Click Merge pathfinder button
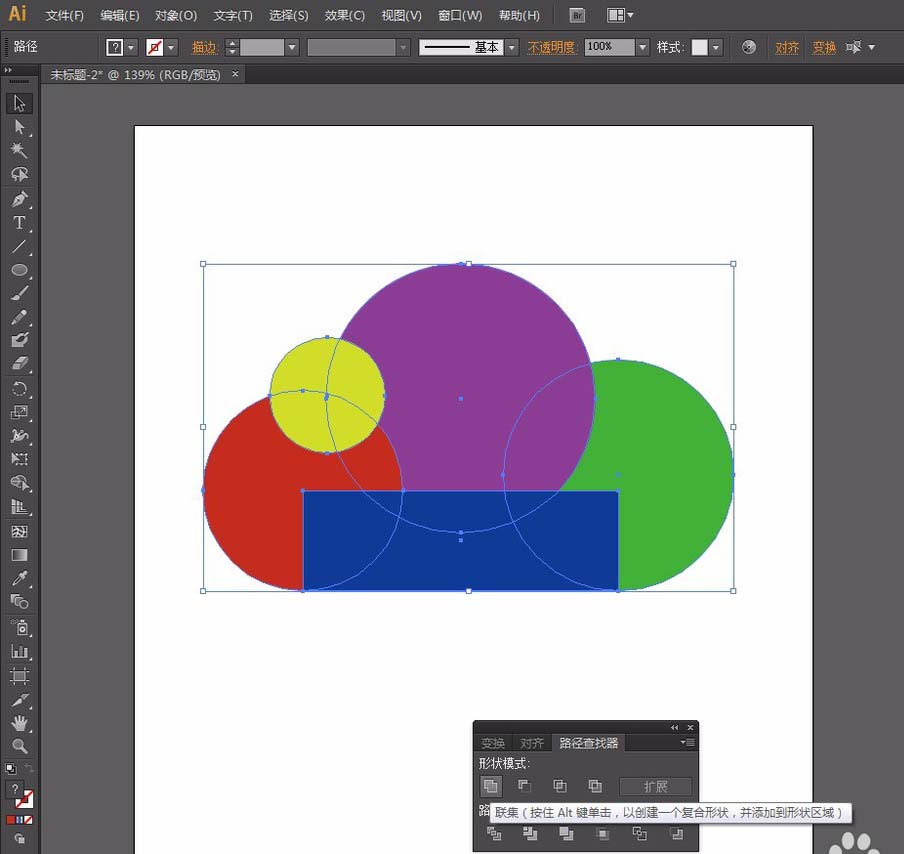 tap(566, 833)
